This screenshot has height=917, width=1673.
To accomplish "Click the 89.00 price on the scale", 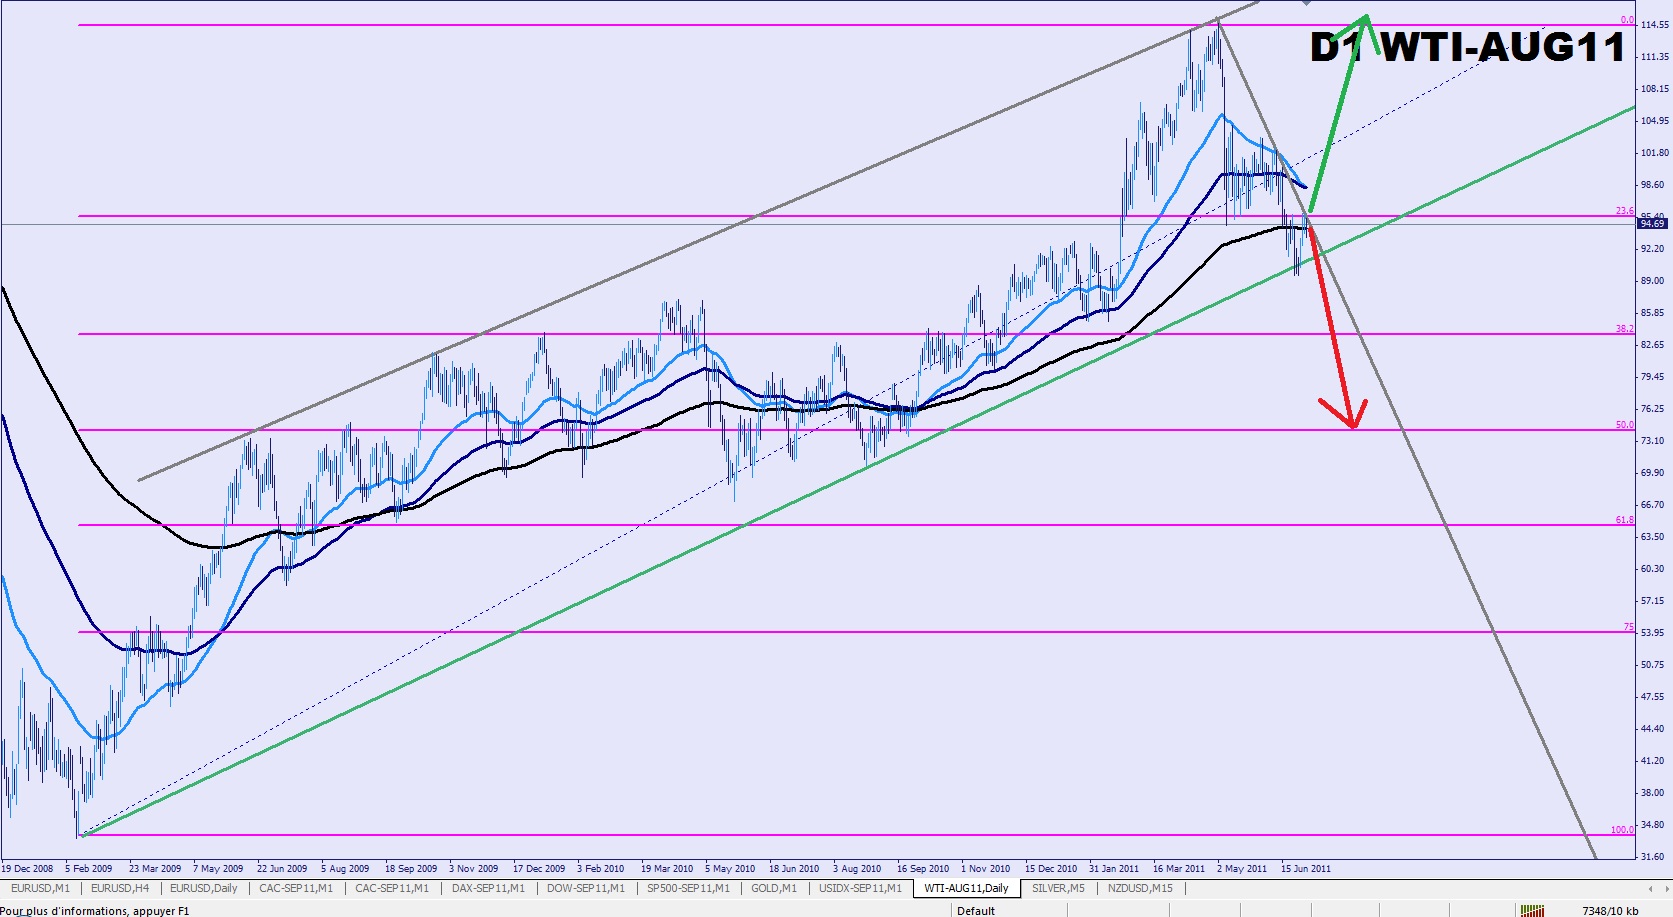I will pos(1652,281).
